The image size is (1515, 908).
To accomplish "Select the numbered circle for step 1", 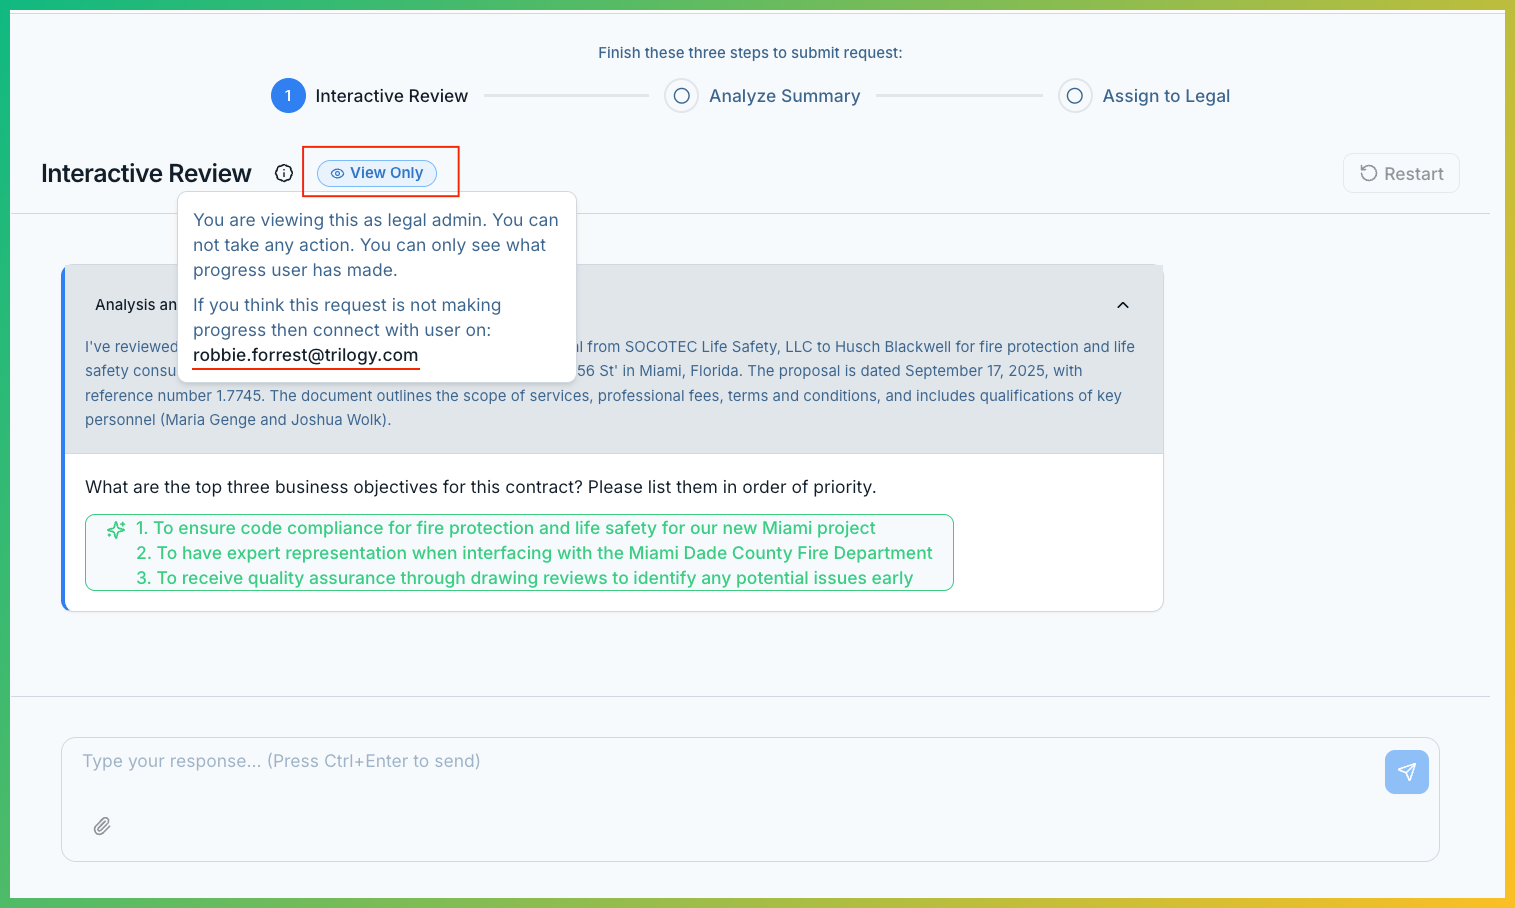I will point(288,95).
